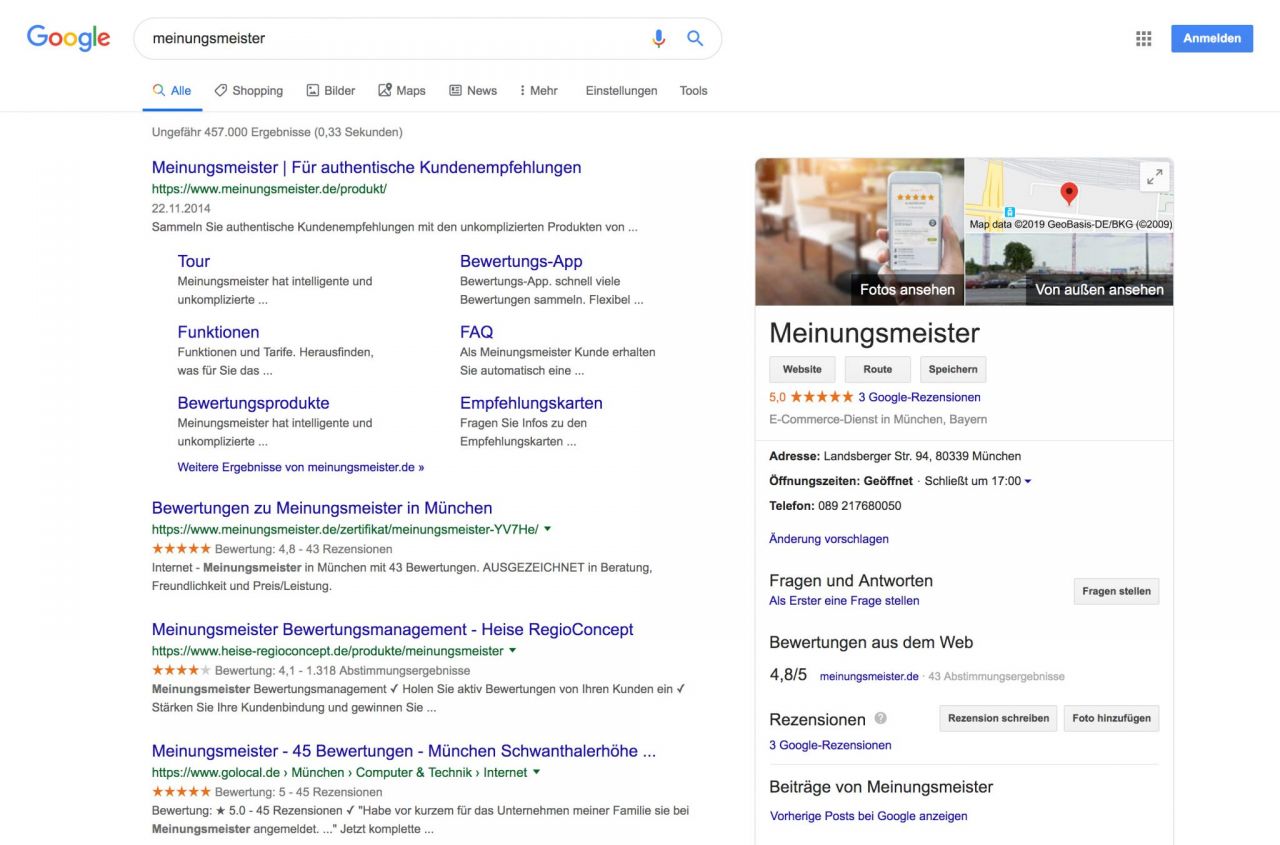Open the Funktionen sitelink
Viewport: 1280px width, 845px height.
point(218,333)
